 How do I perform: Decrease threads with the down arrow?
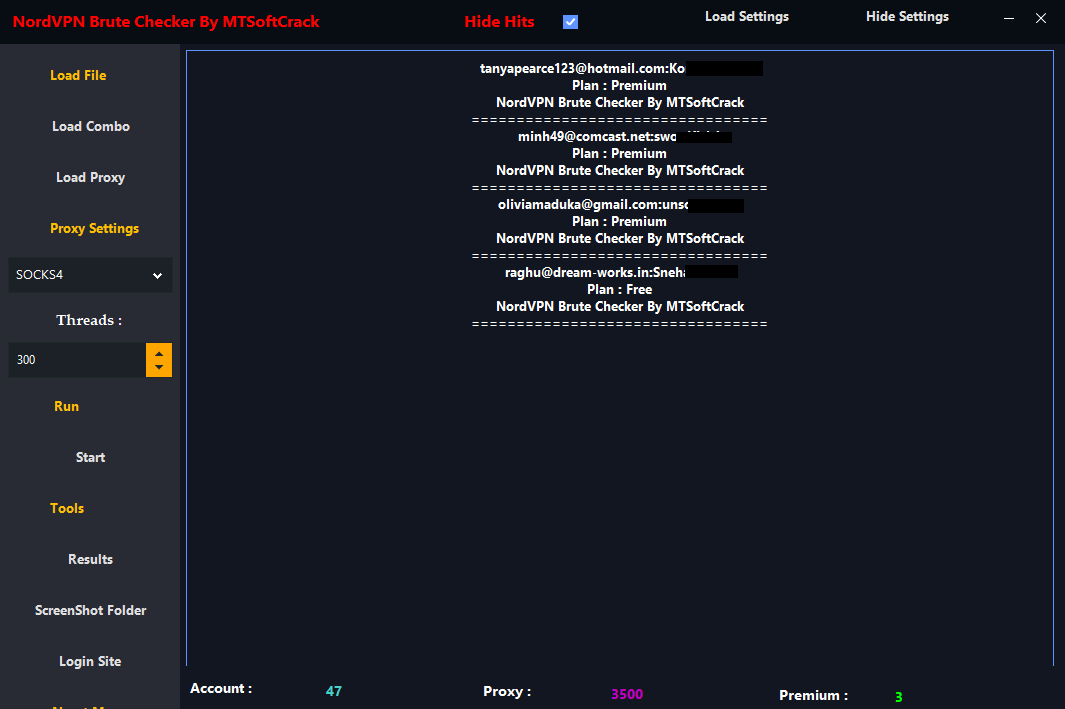point(159,367)
